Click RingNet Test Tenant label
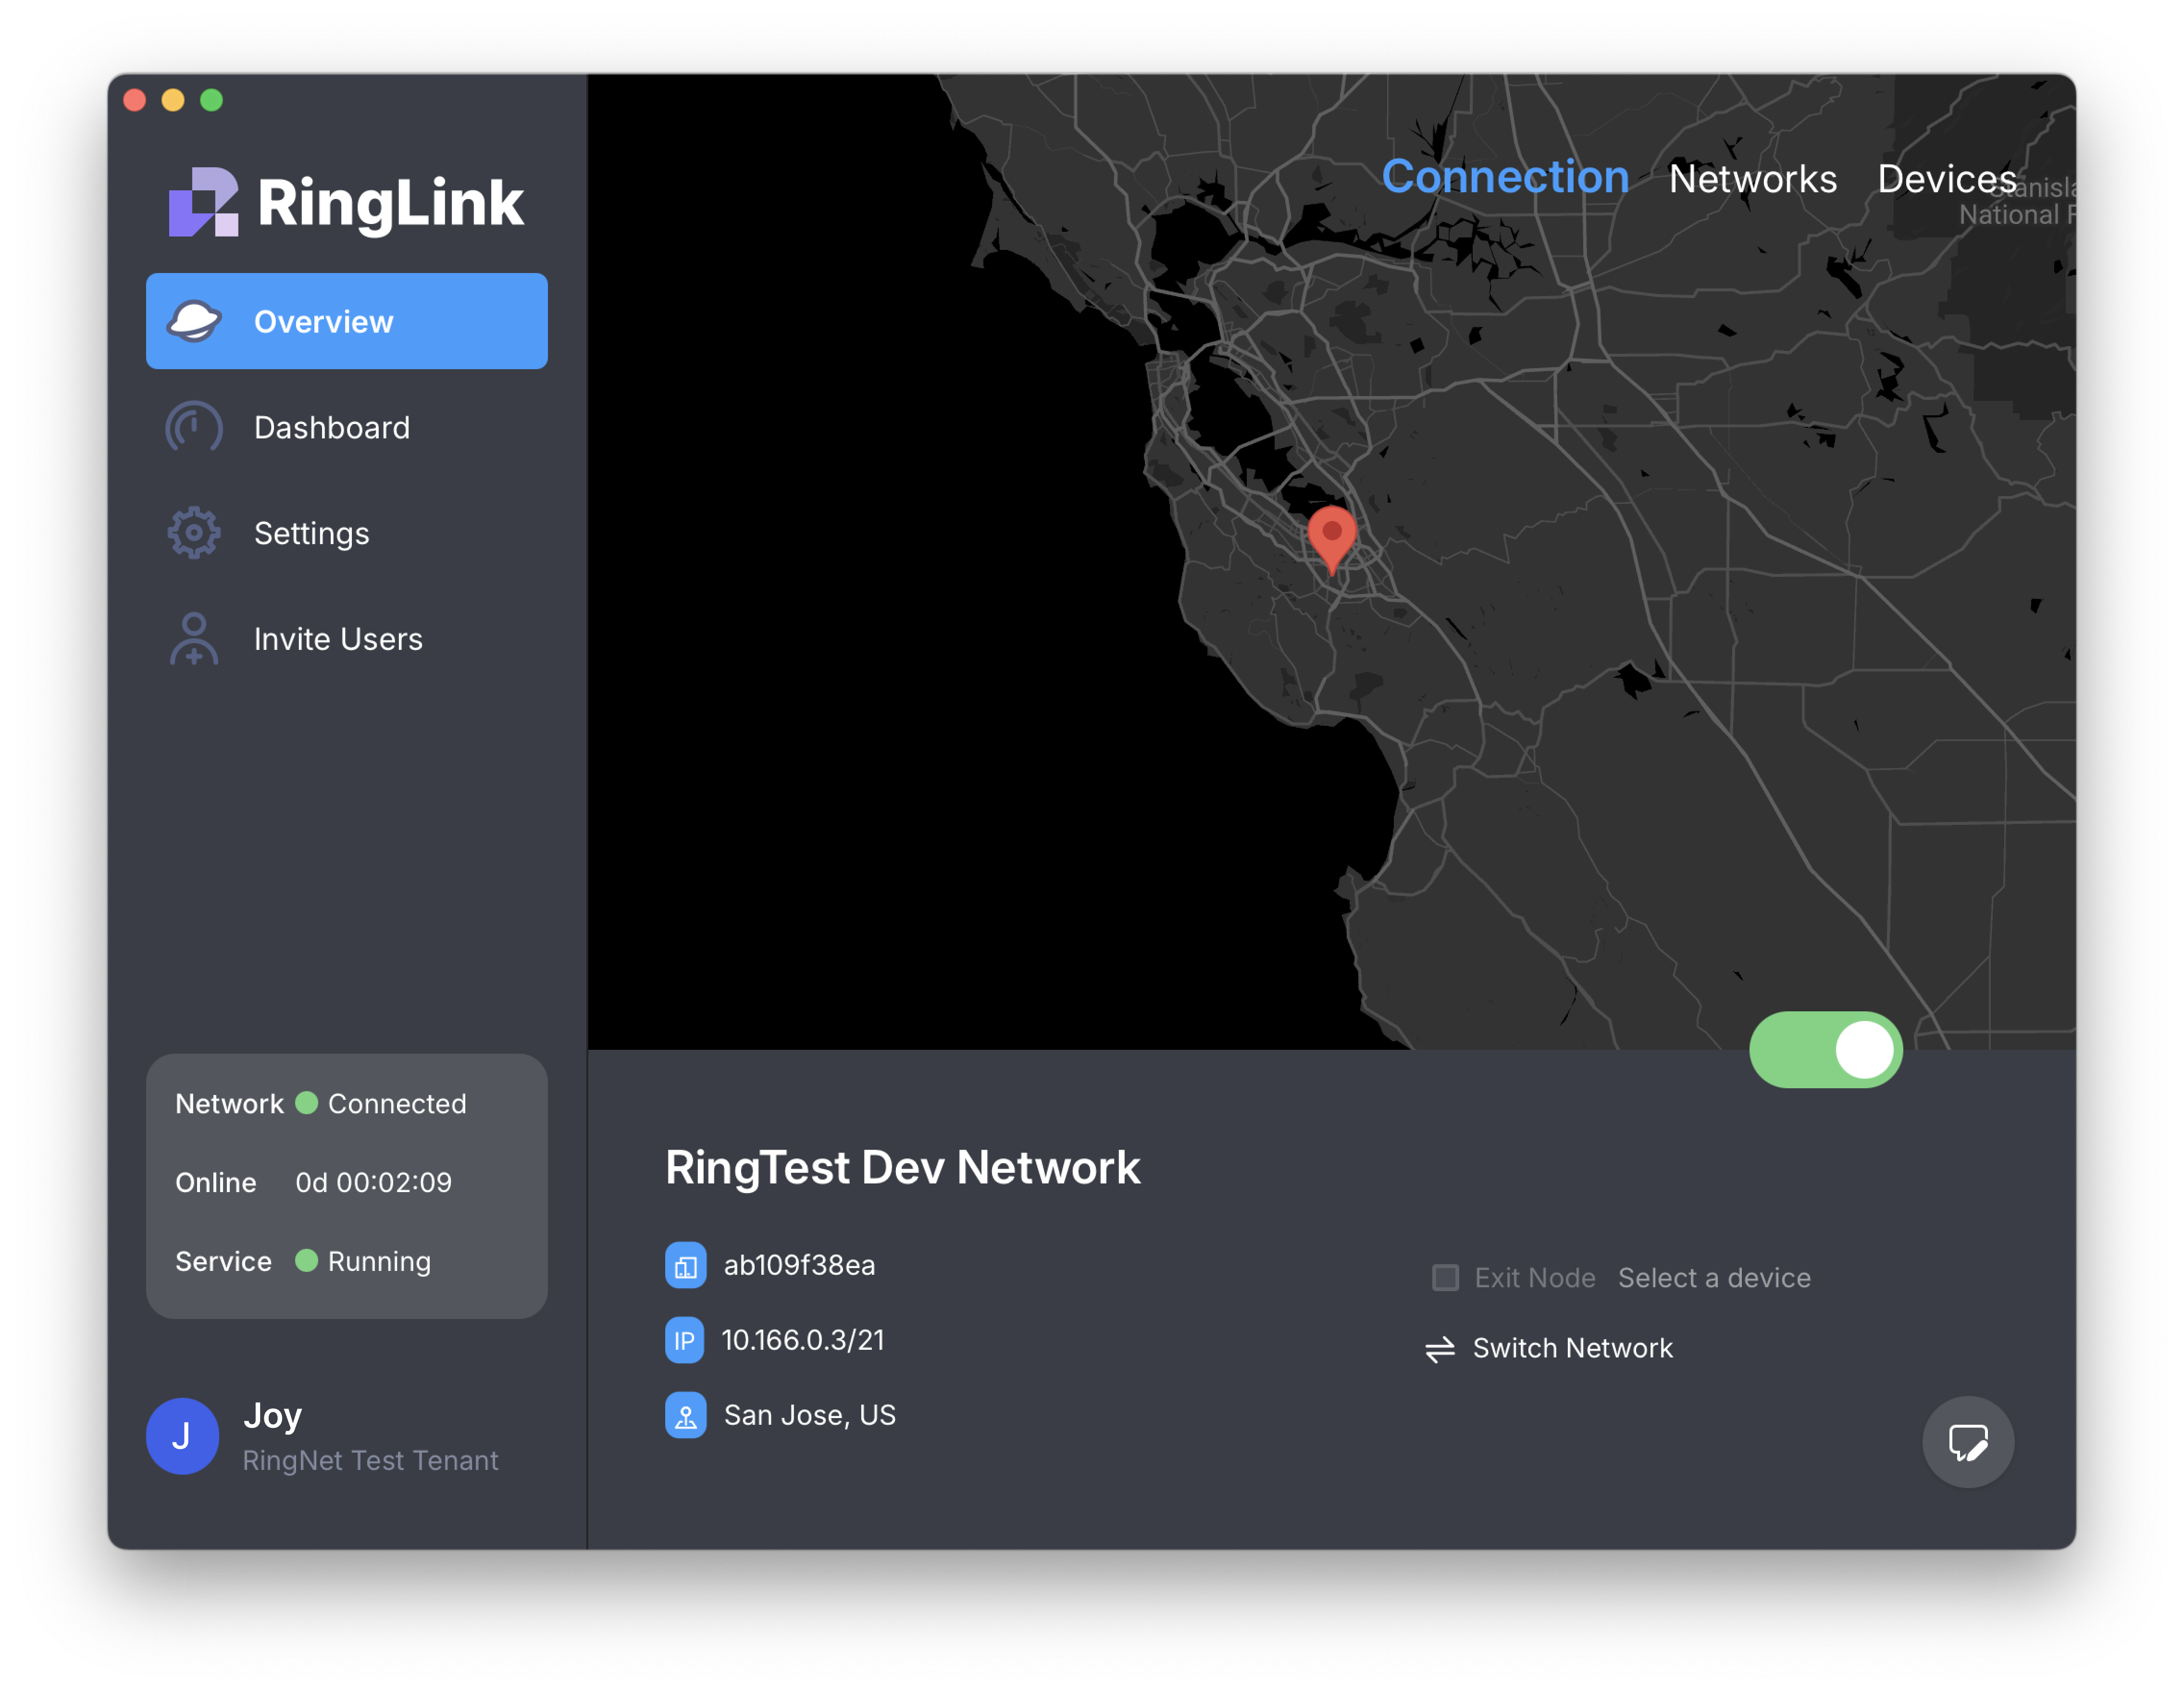The width and height of the screenshot is (2184, 1692). pyautogui.click(x=371, y=1461)
